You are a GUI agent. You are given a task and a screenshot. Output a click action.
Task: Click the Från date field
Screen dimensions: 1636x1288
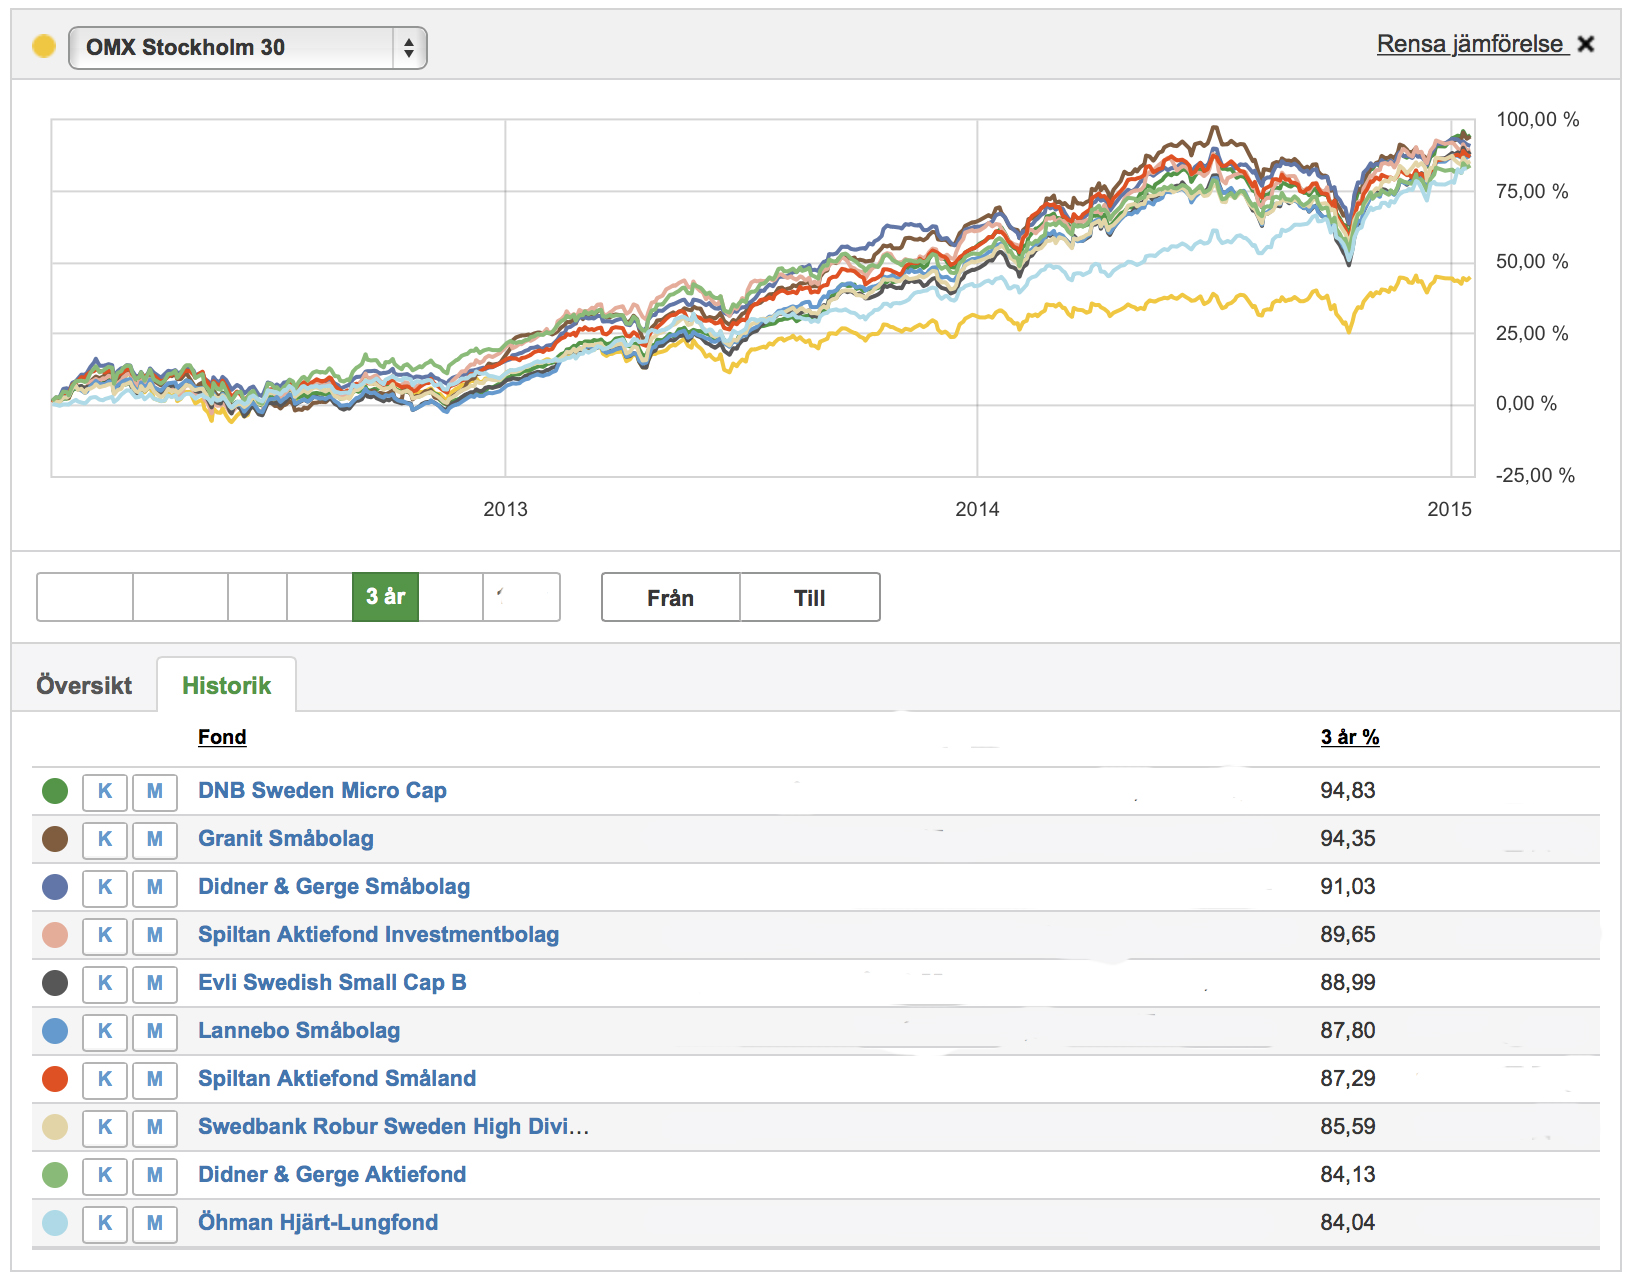point(670,598)
